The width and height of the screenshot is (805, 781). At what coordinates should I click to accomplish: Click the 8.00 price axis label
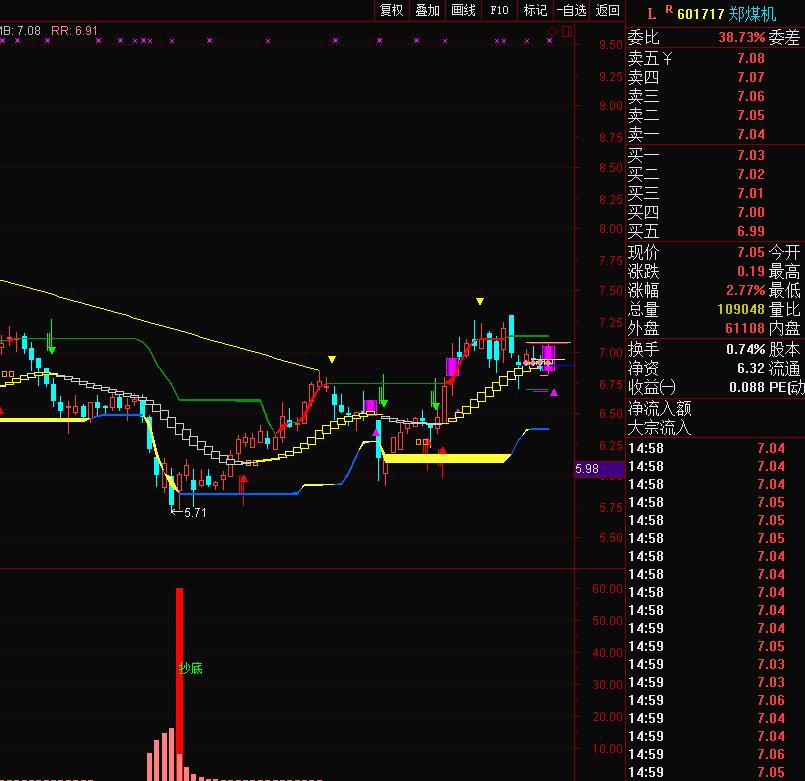click(610, 229)
